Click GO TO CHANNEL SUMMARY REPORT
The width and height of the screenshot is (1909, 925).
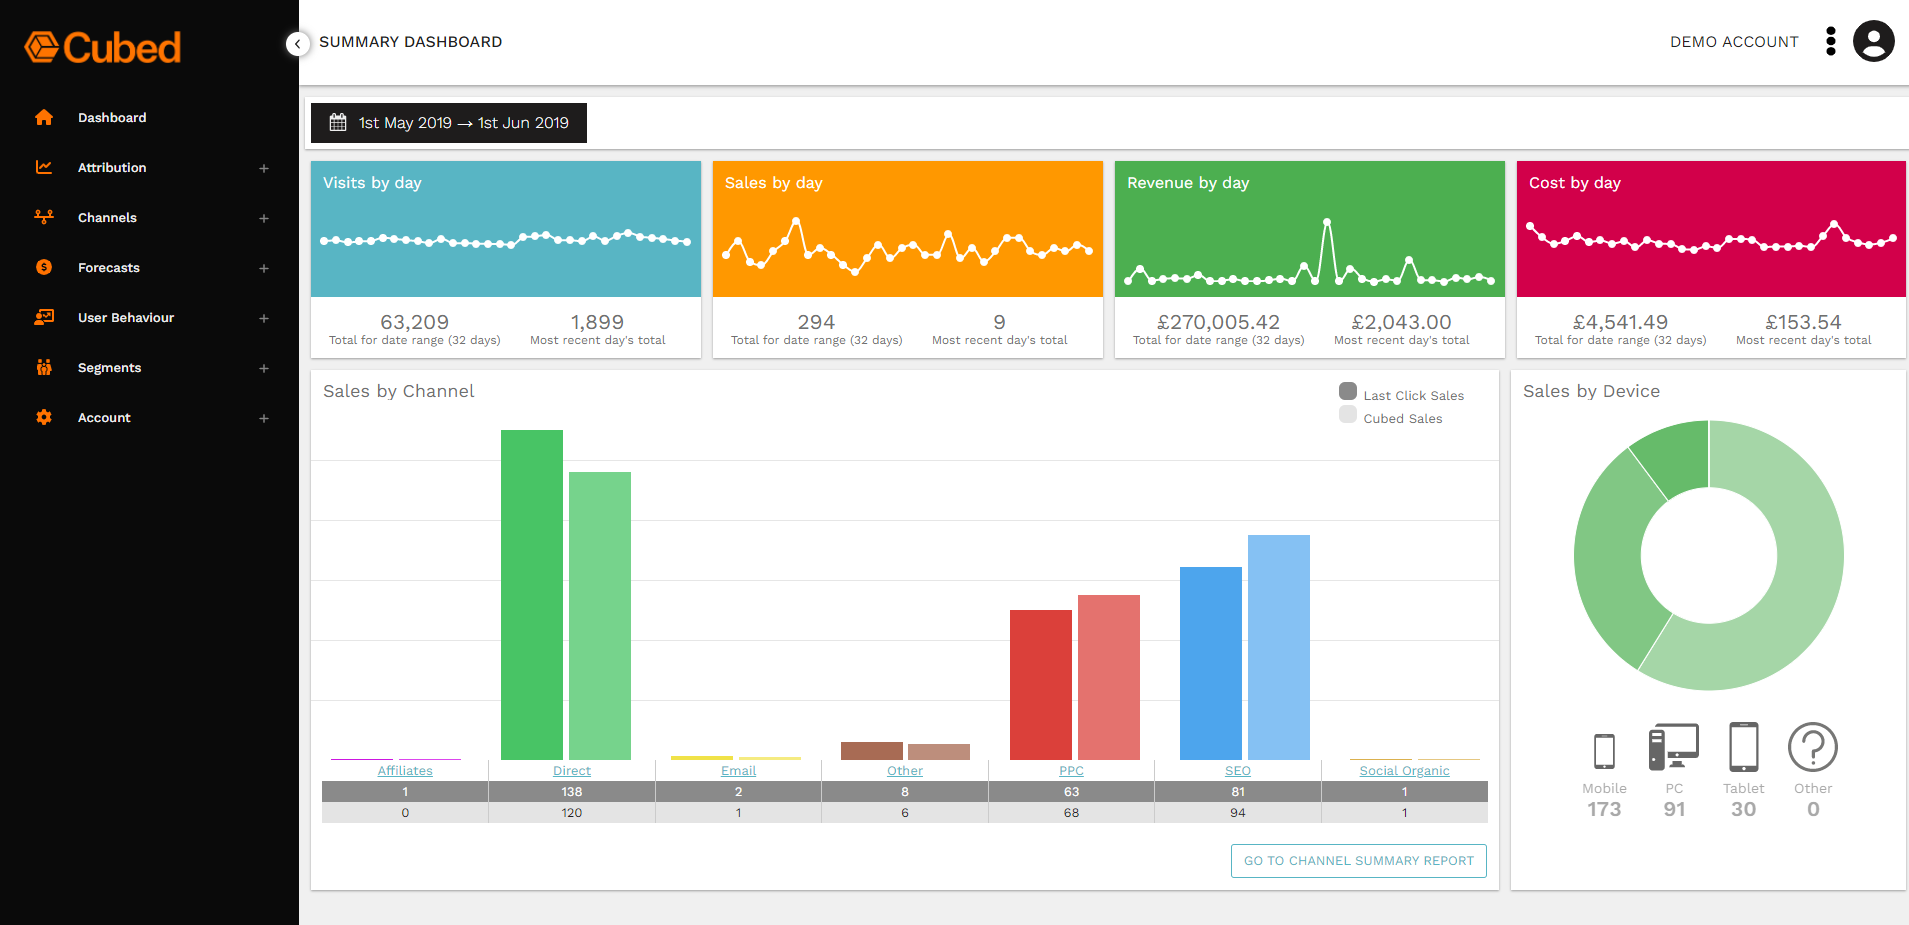pyautogui.click(x=1358, y=860)
